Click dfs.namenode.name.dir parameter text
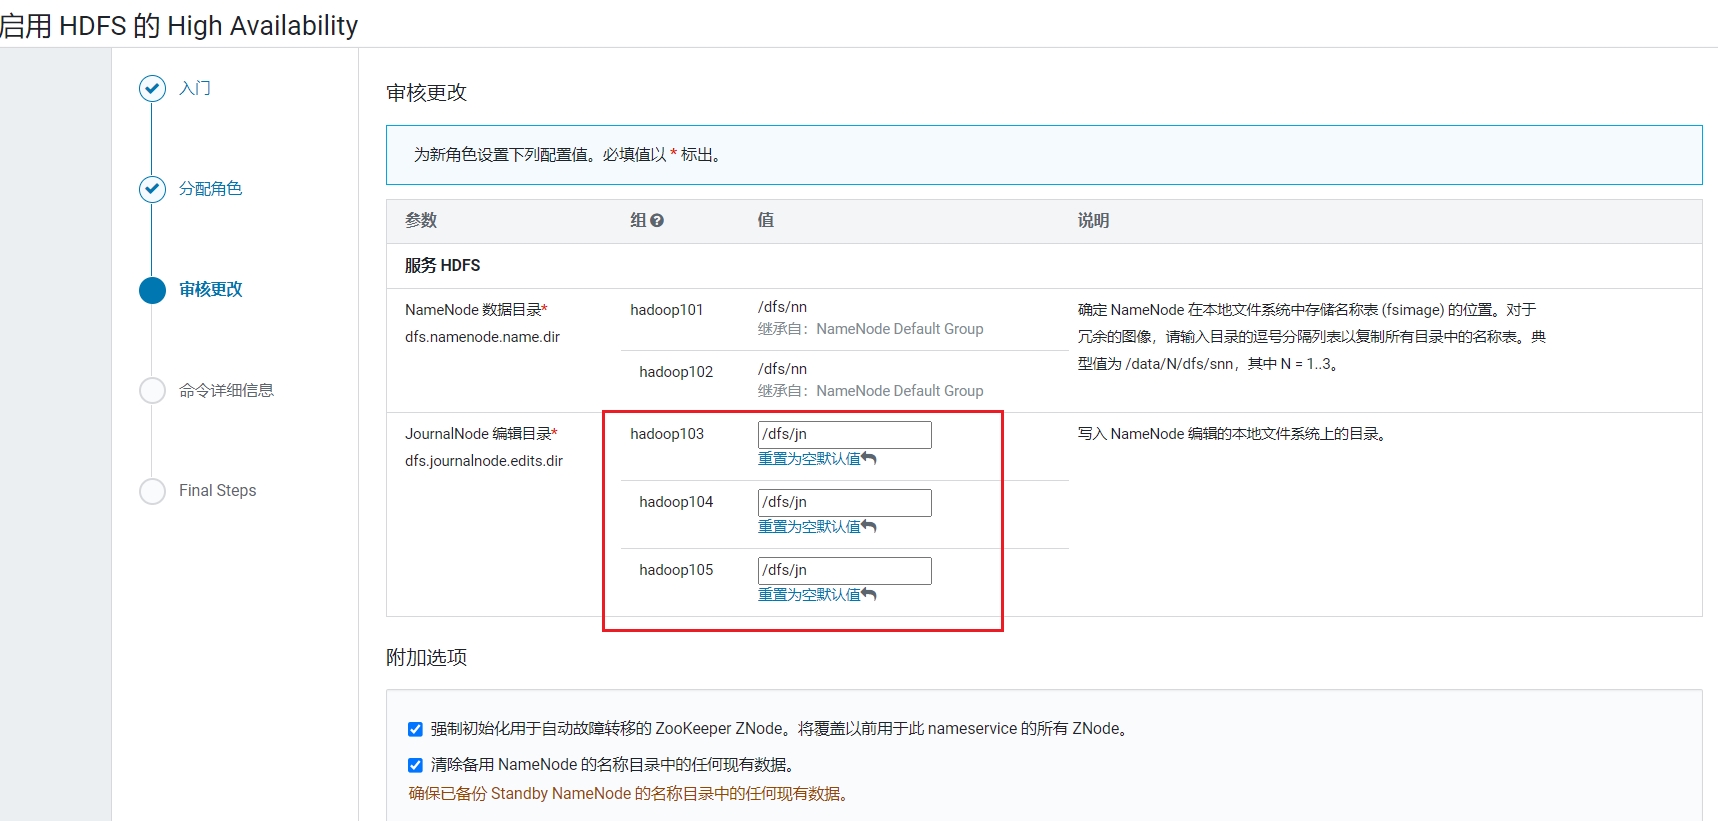This screenshot has height=821, width=1718. (x=482, y=337)
